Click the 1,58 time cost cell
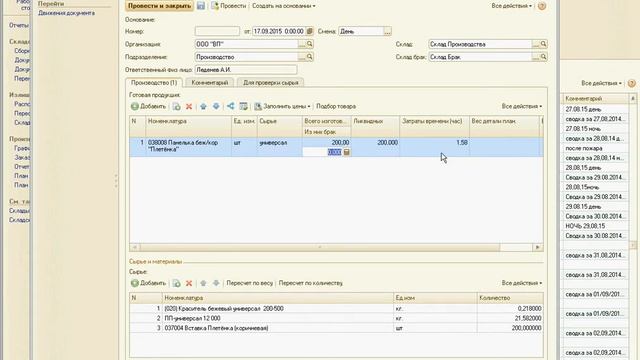Screen dimensions: 640x360 tap(435, 147)
